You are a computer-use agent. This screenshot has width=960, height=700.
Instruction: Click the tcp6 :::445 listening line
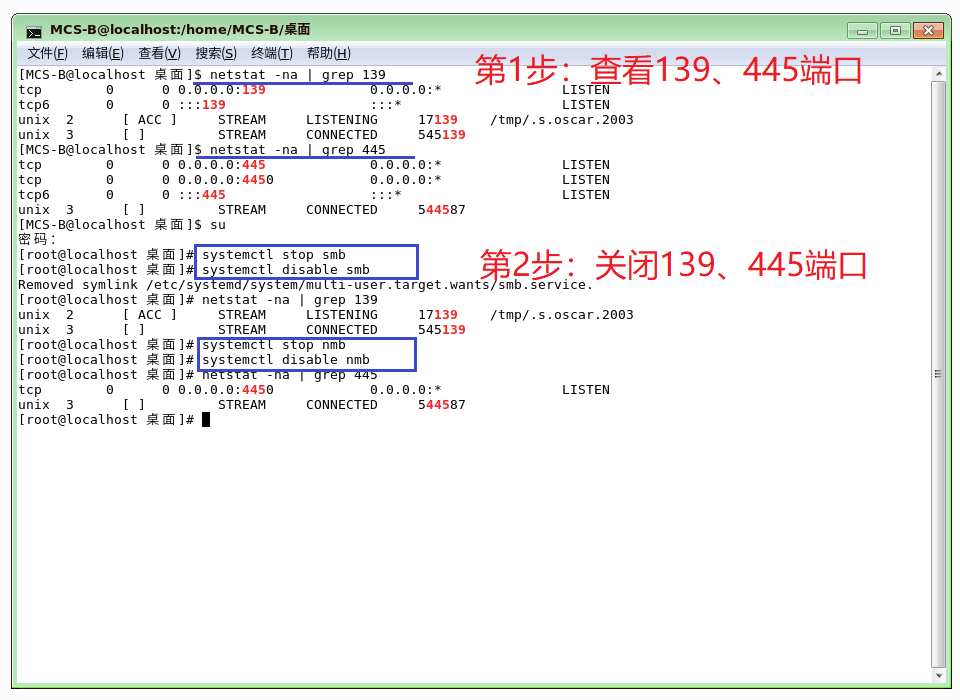click(314, 195)
